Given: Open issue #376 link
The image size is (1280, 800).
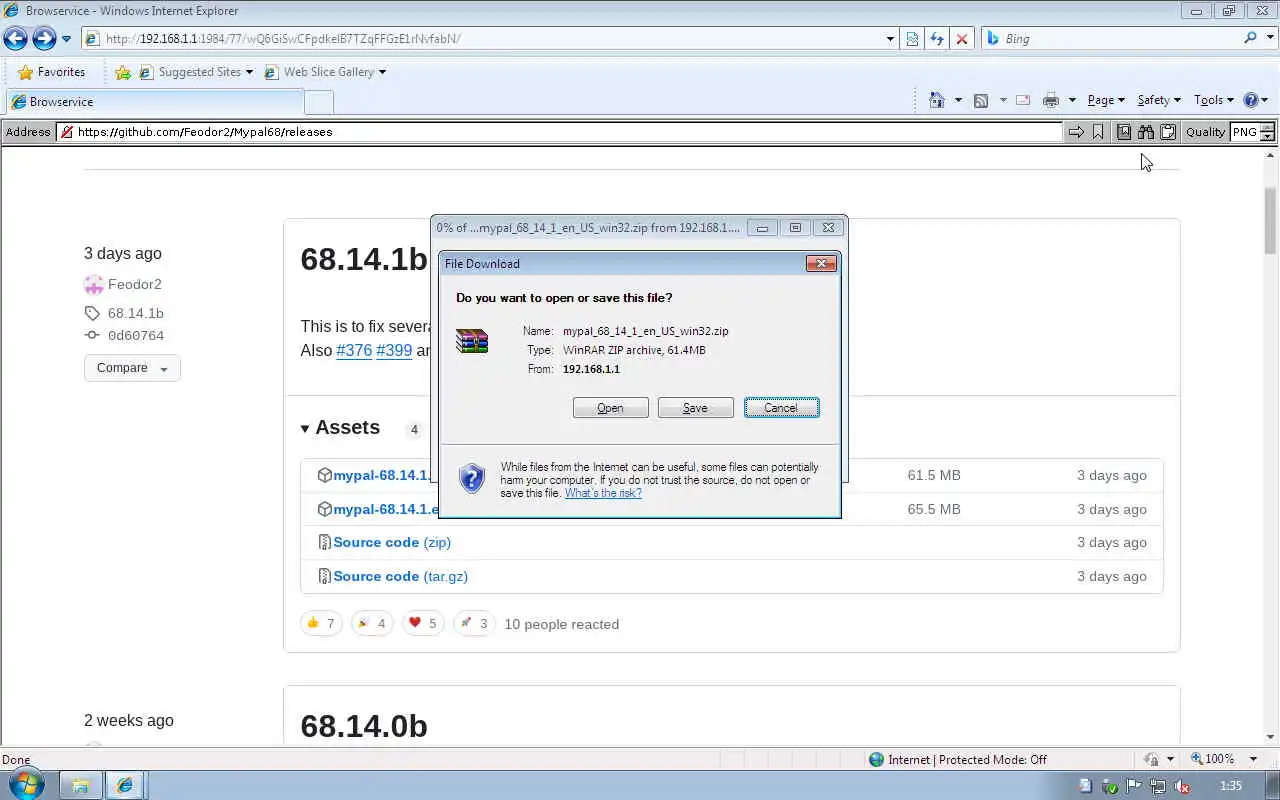Looking at the screenshot, I should tap(354, 351).
